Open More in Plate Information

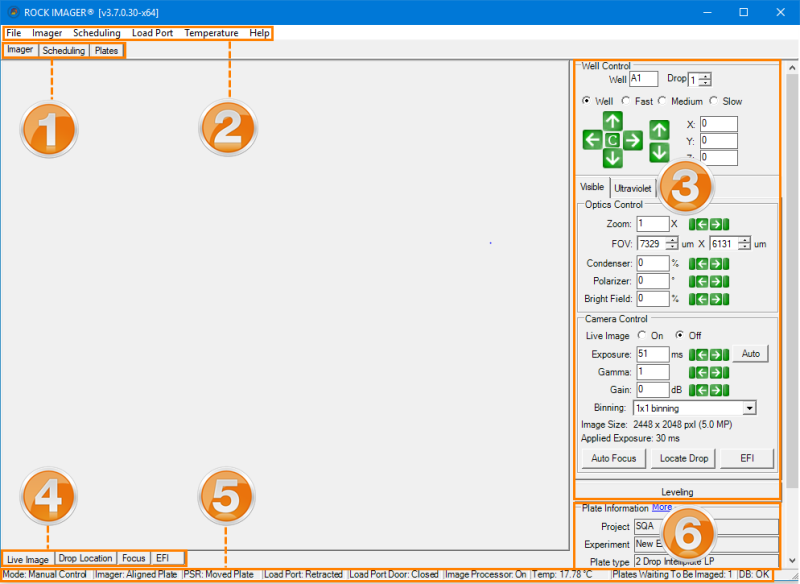661,508
